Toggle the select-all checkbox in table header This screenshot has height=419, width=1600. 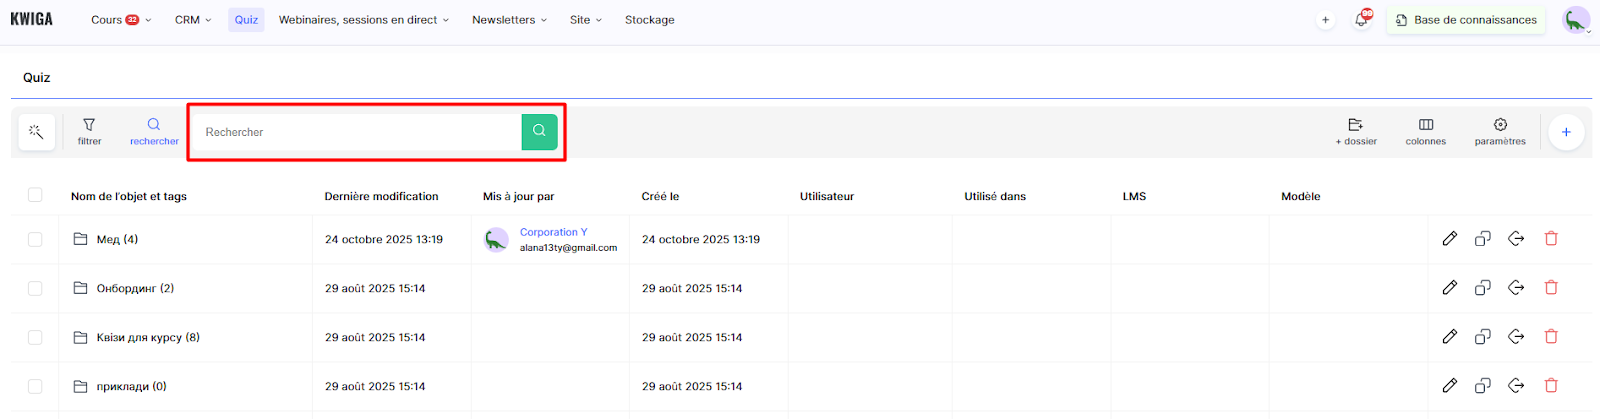(35, 195)
